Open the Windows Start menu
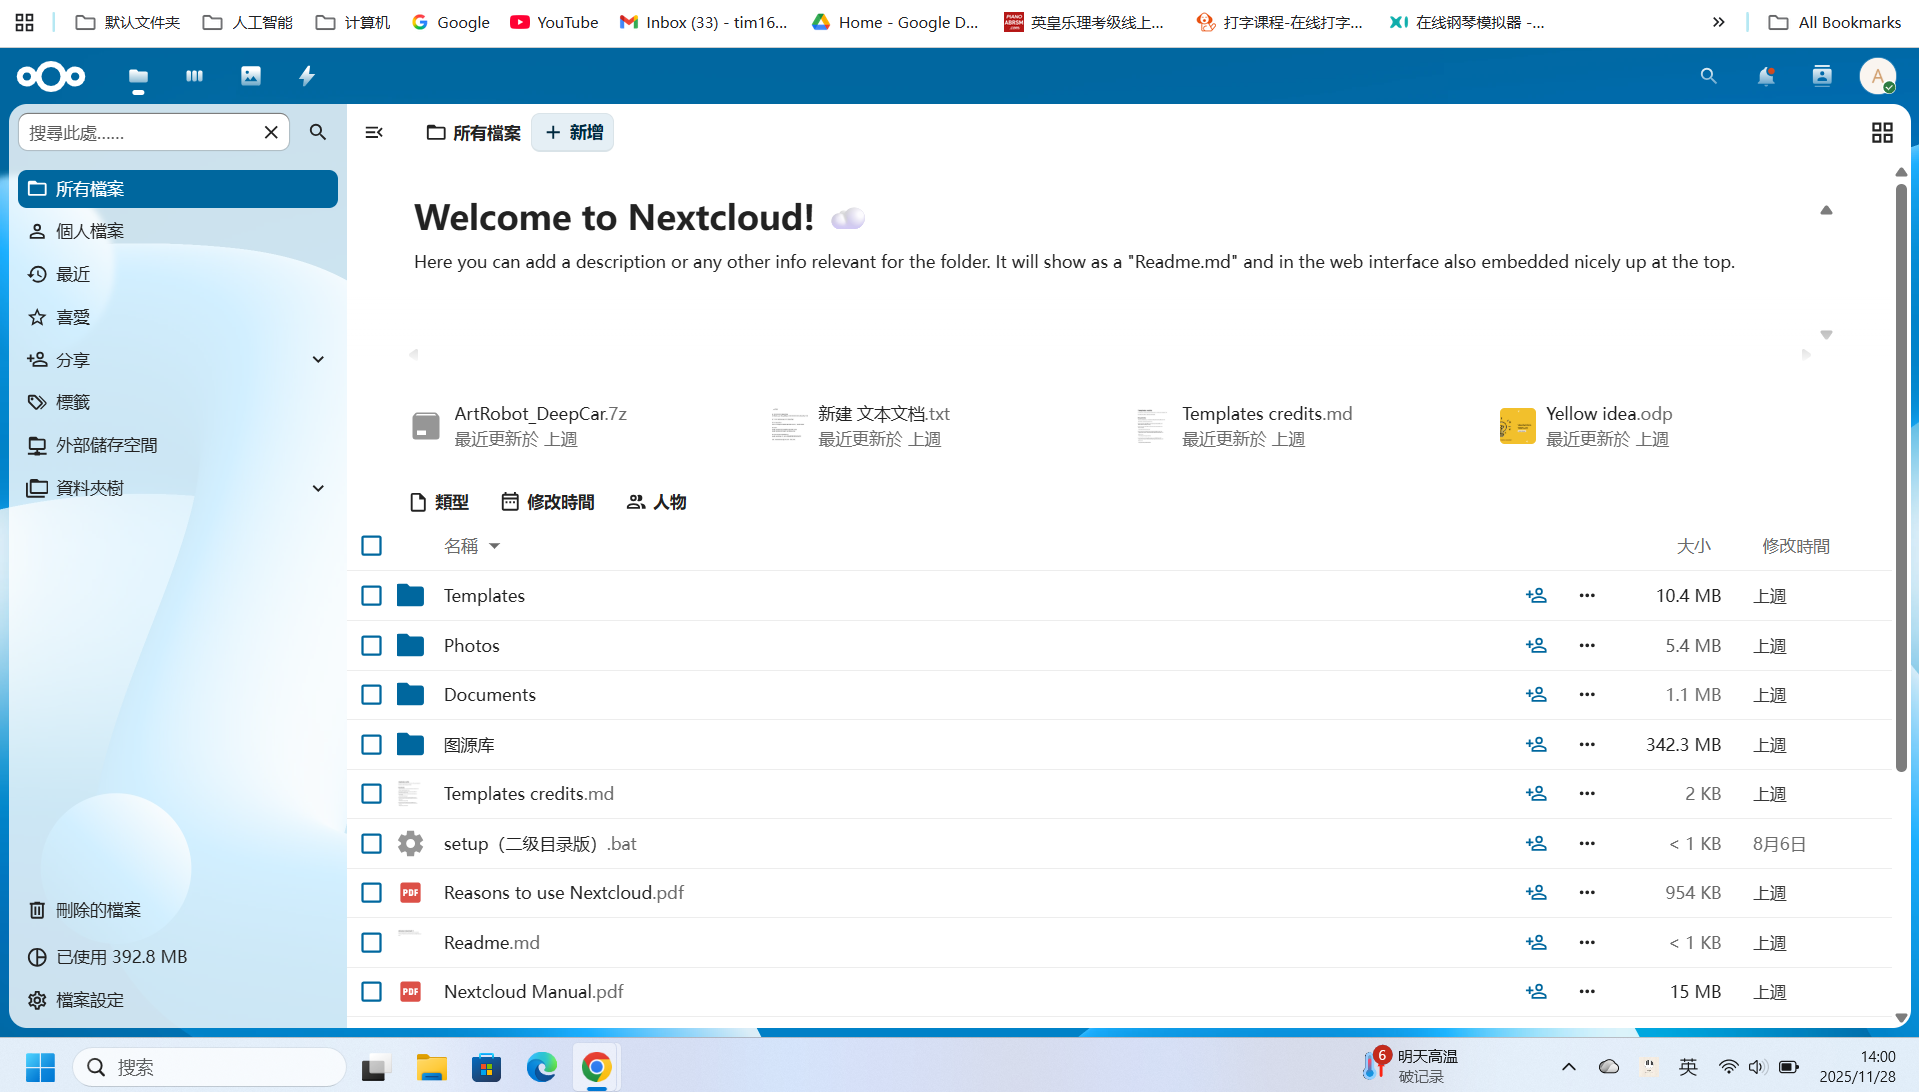The height and width of the screenshot is (1092, 1919). (40, 1067)
